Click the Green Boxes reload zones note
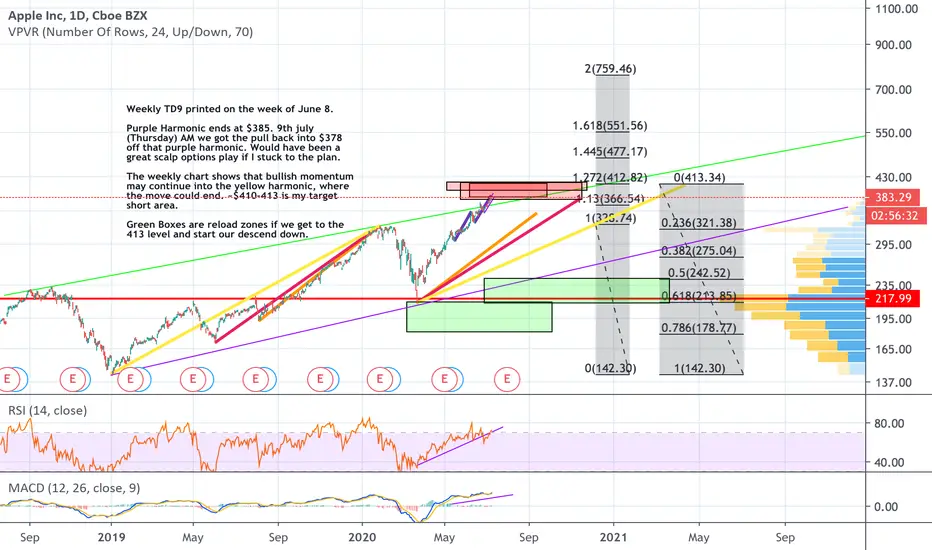This screenshot has width=932, height=550. click(x=235, y=230)
